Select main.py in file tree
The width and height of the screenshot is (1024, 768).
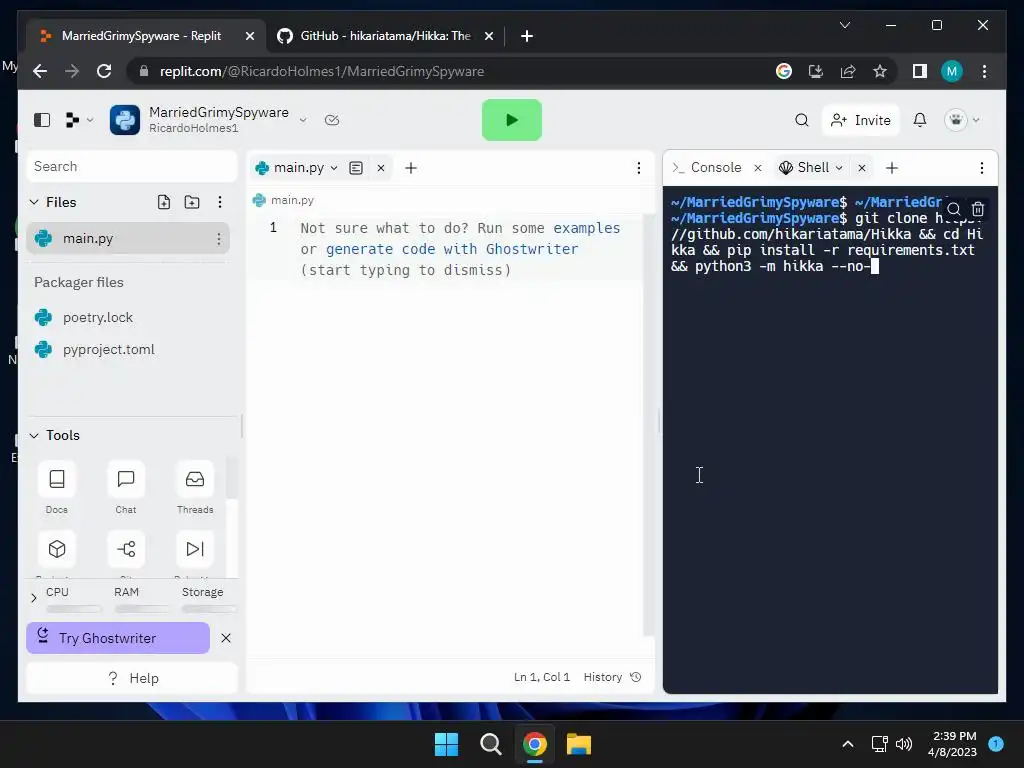[128, 238]
